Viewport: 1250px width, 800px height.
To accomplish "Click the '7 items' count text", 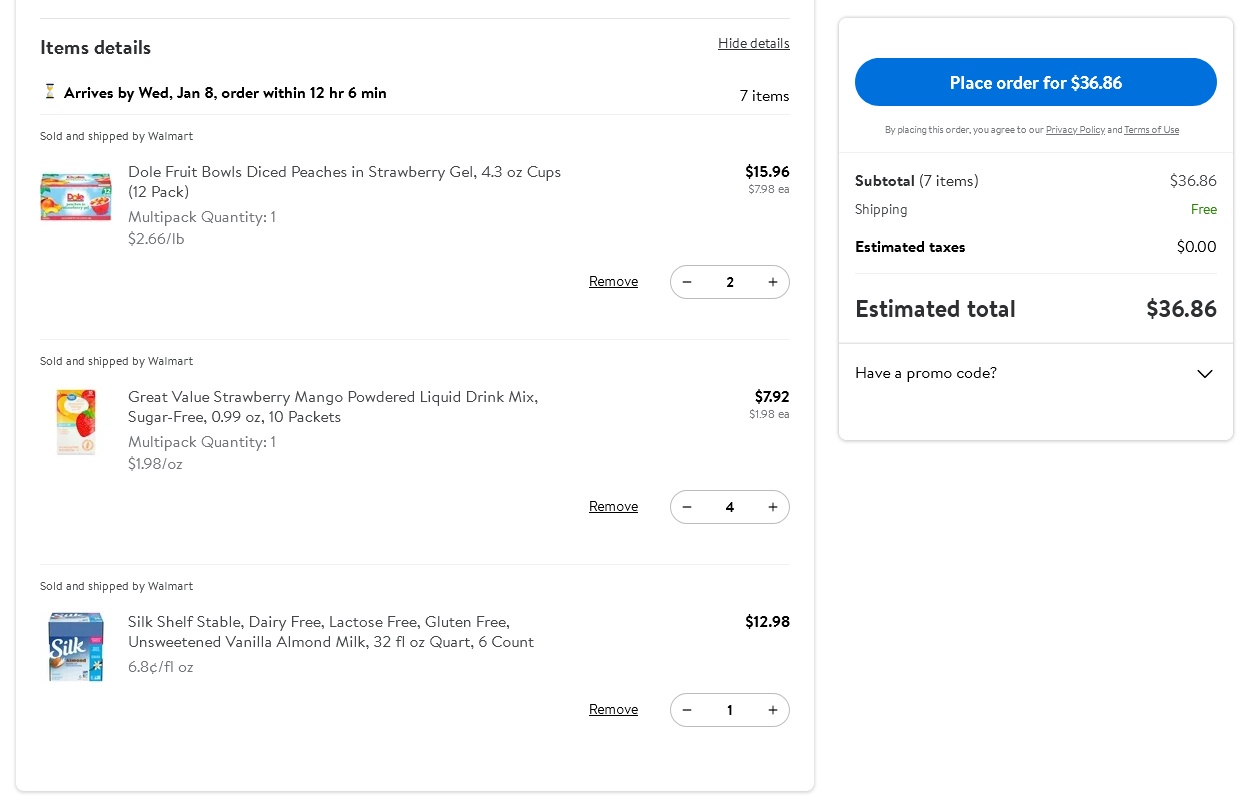I will click(765, 96).
